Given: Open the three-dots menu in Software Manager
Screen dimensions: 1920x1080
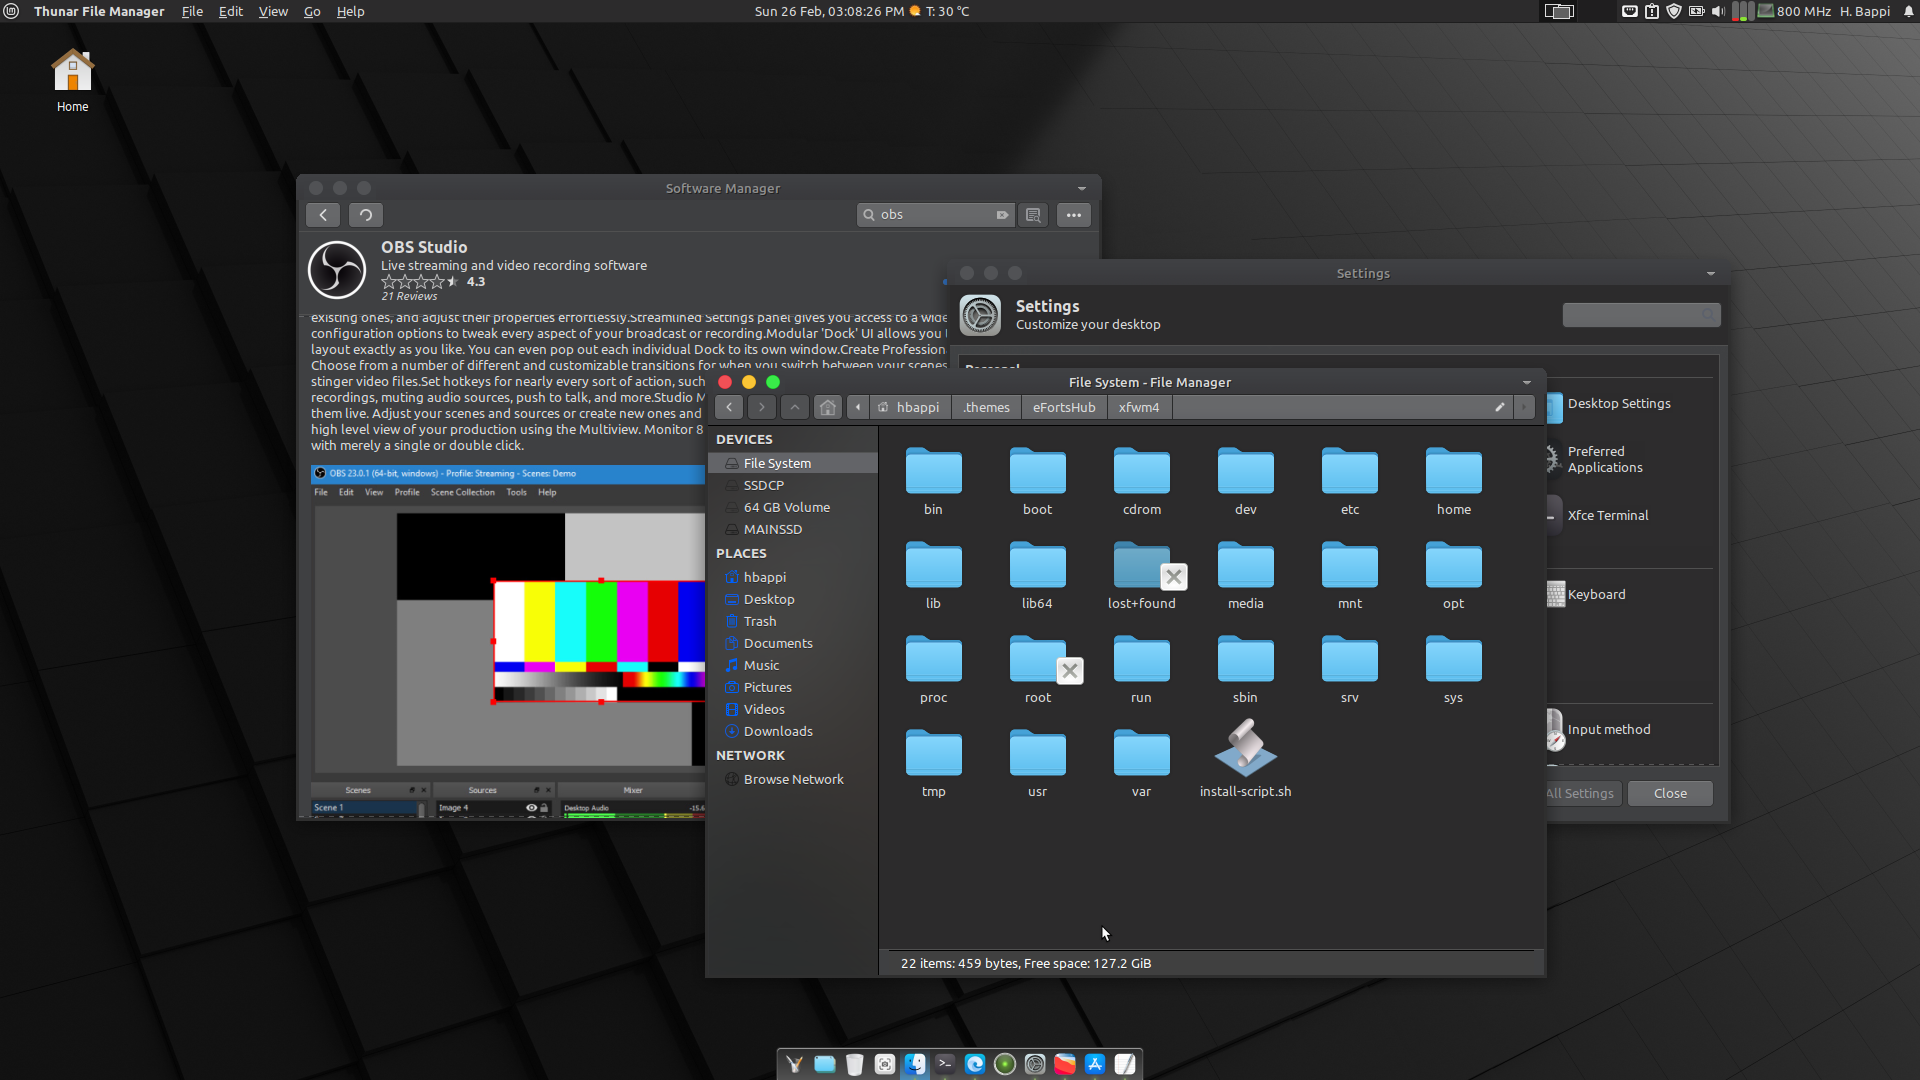Looking at the screenshot, I should [x=1074, y=215].
